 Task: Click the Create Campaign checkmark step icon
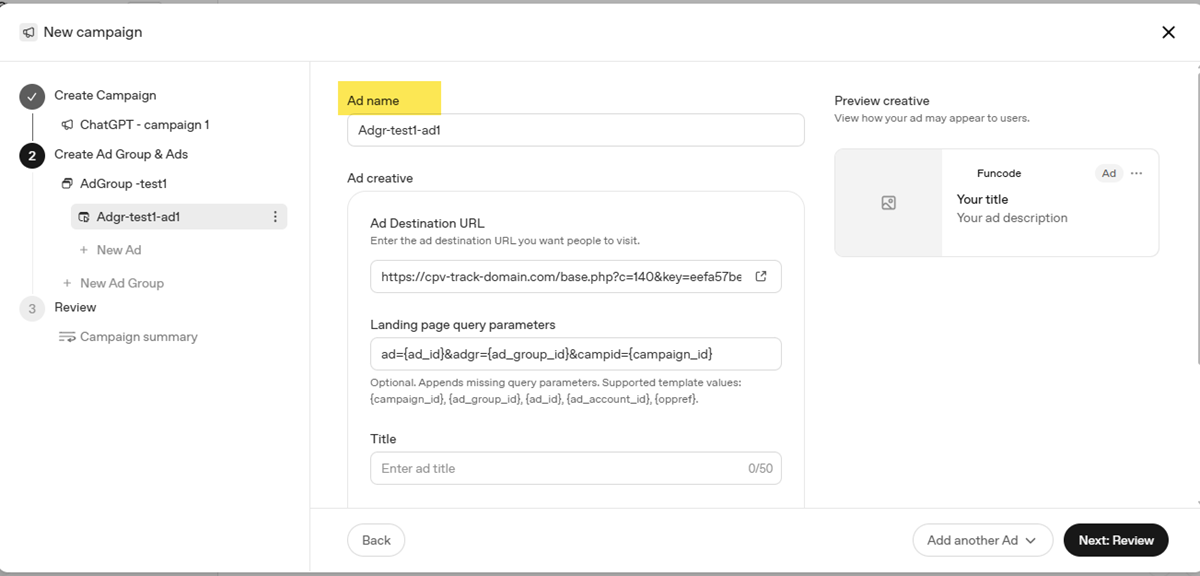[x=32, y=97]
